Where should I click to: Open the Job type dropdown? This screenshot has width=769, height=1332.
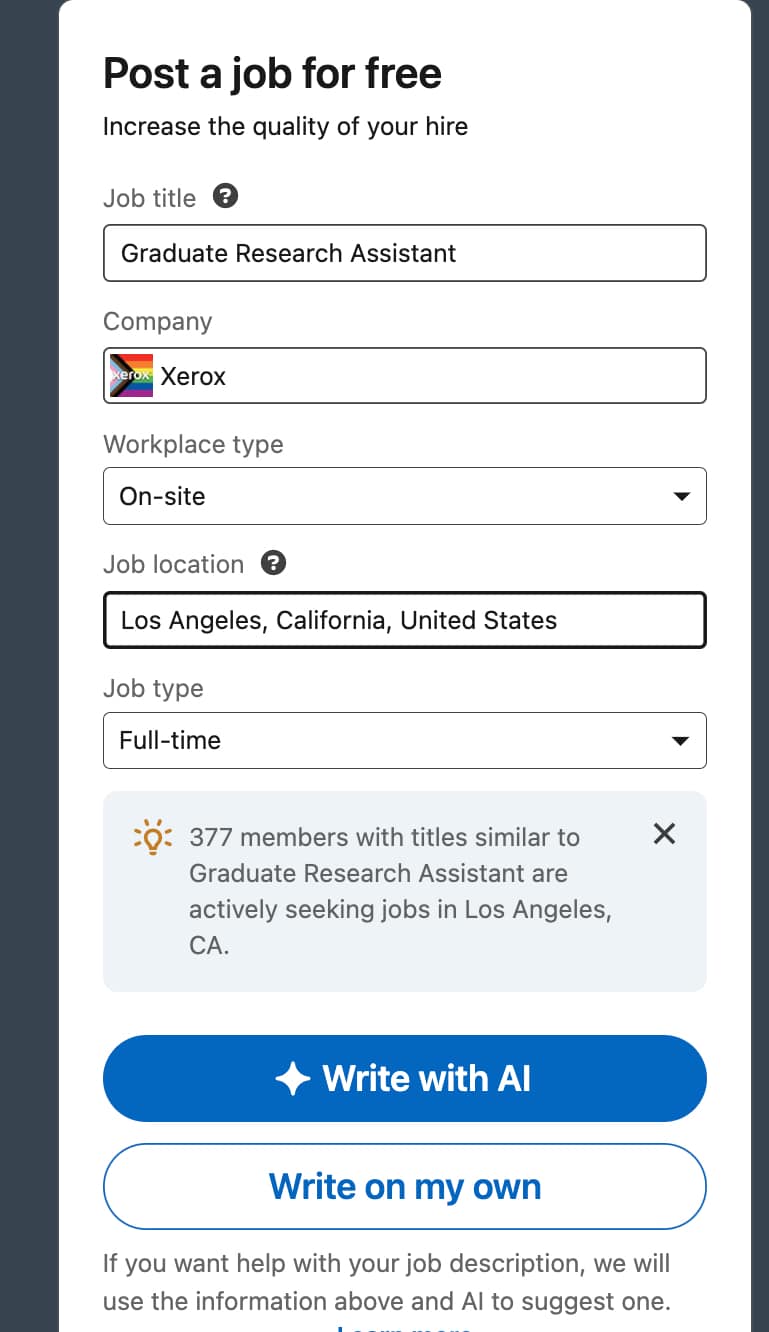(x=404, y=740)
